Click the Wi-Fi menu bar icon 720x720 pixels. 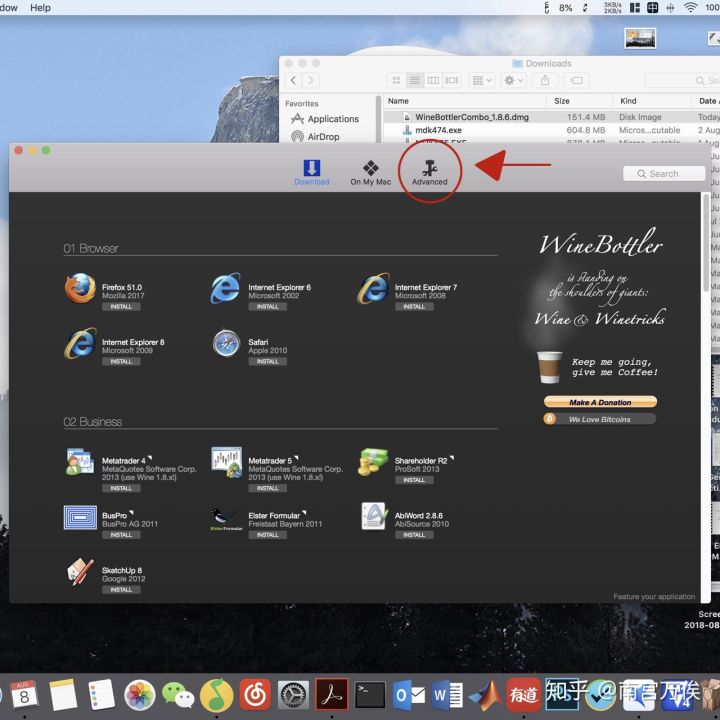[x=690, y=7]
